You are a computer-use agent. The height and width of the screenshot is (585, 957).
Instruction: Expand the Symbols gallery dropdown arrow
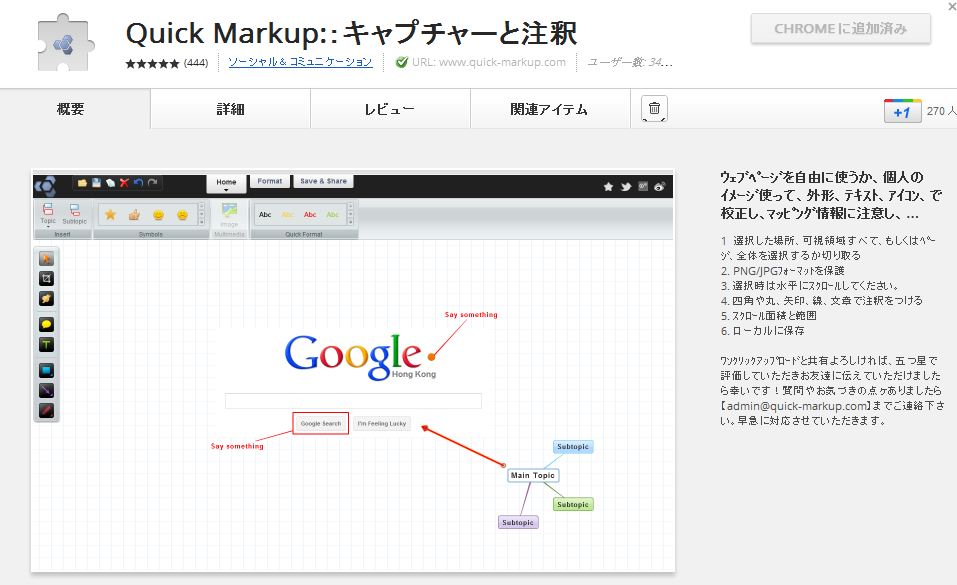201,223
